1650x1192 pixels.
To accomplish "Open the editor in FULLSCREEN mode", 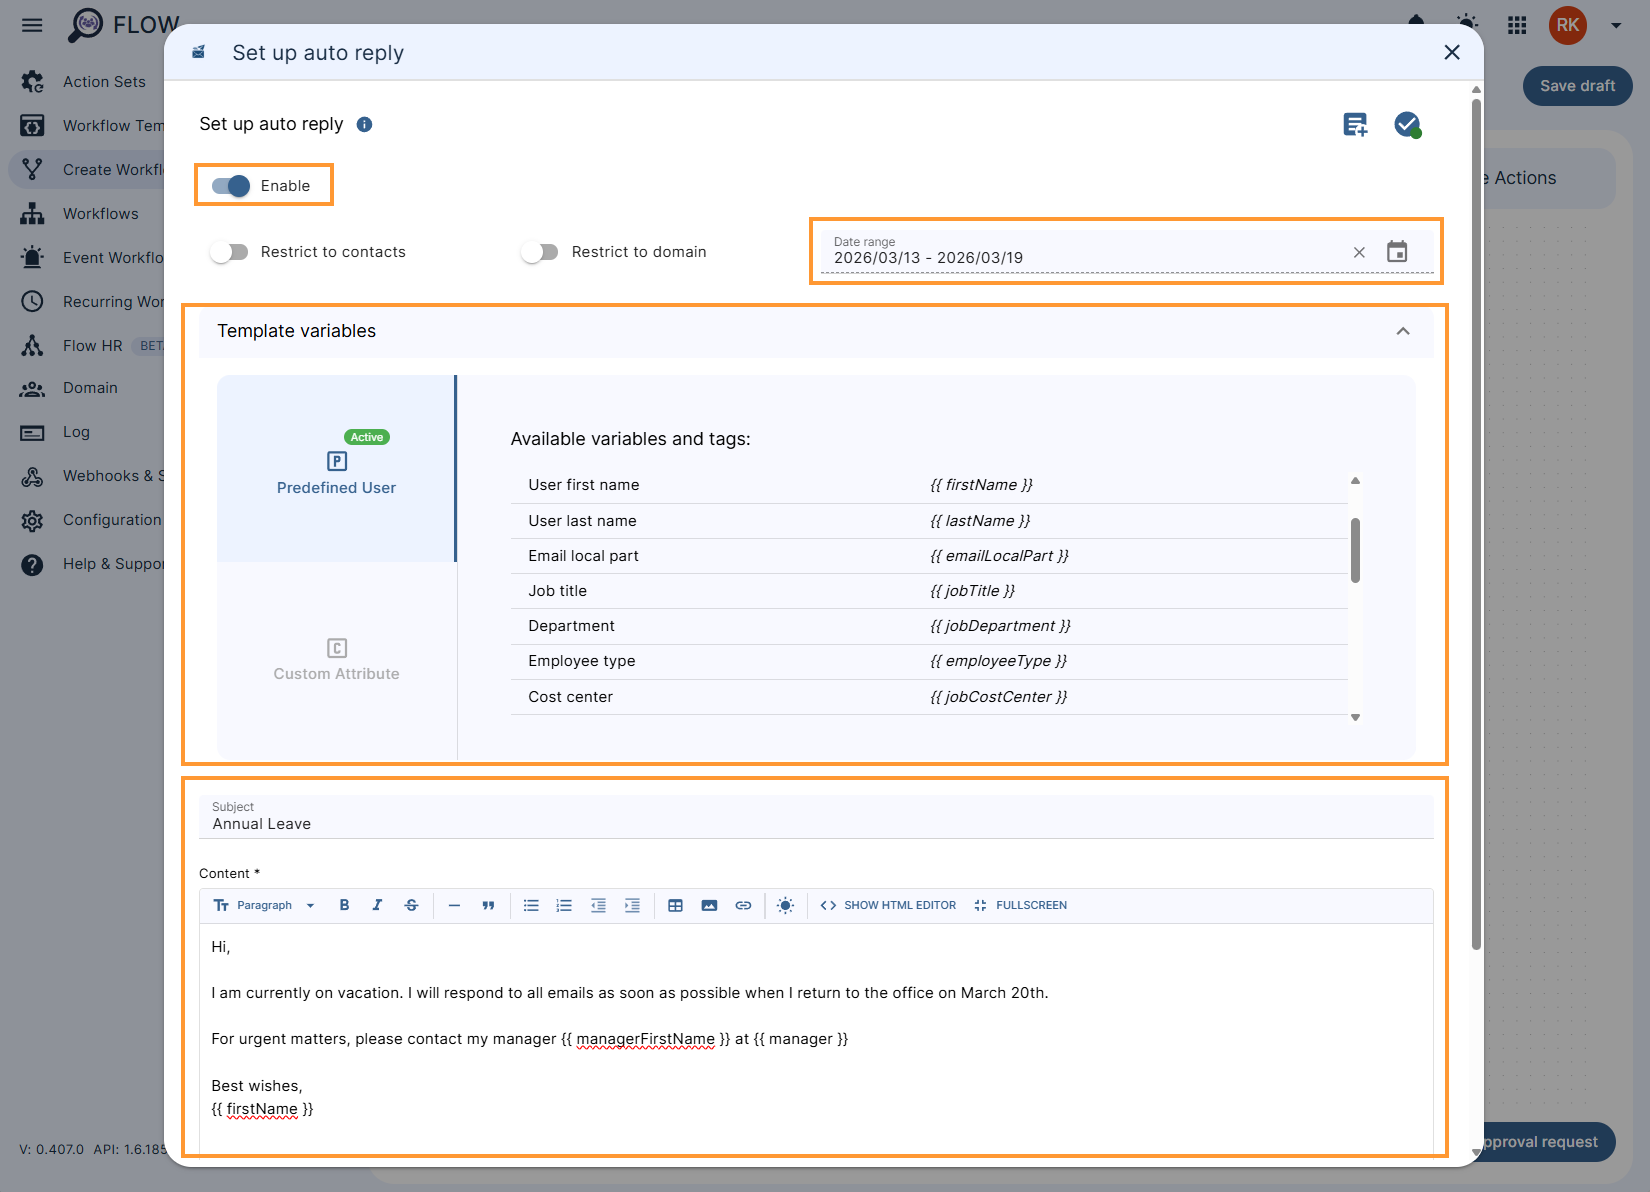I will pyautogui.click(x=1020, y=905).
